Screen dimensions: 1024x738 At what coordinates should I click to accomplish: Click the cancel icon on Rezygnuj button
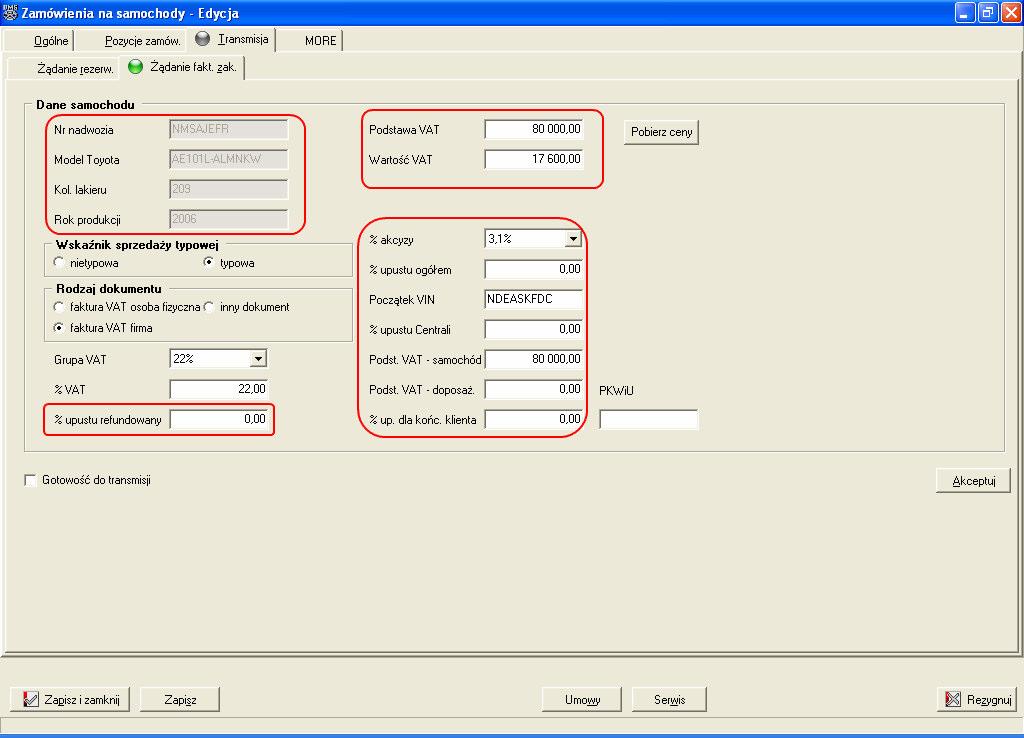pos(953,699)
